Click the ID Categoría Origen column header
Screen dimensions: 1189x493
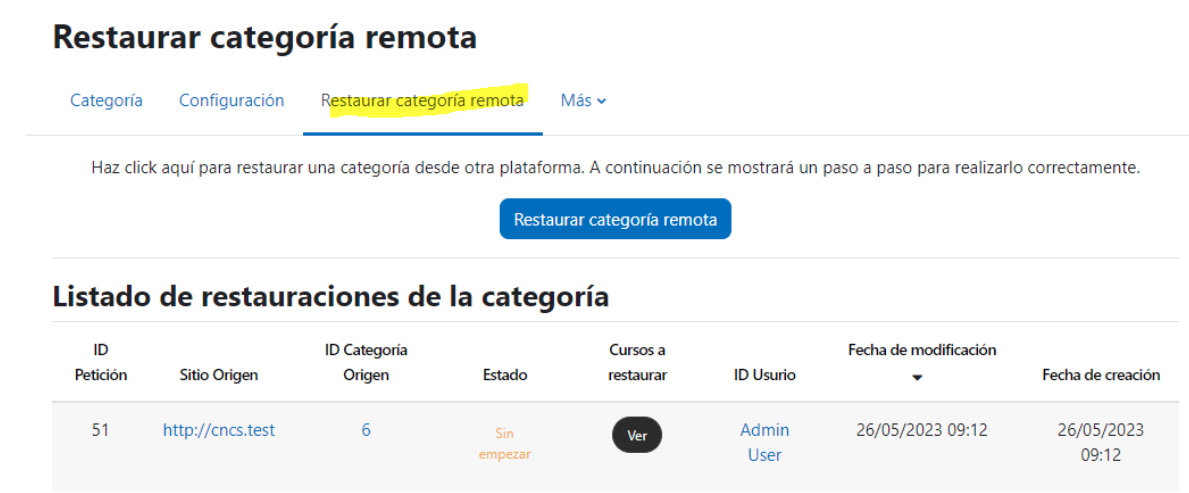point(366,362)
